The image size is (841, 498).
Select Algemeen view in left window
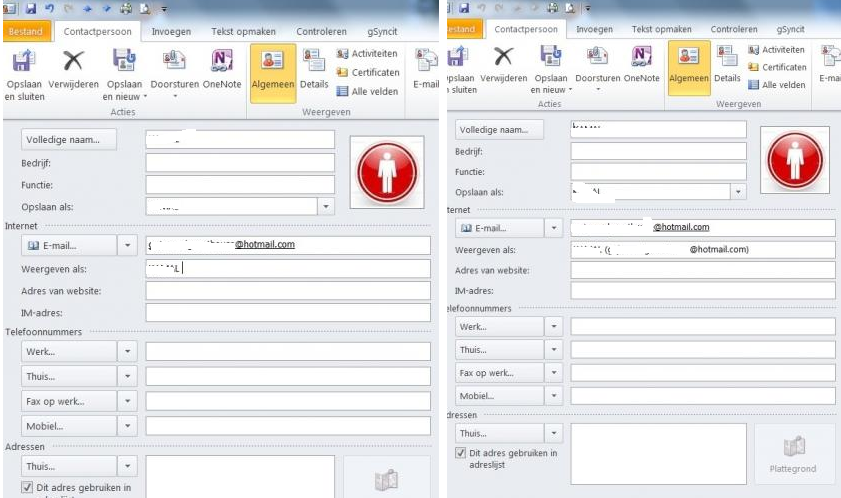273,73
